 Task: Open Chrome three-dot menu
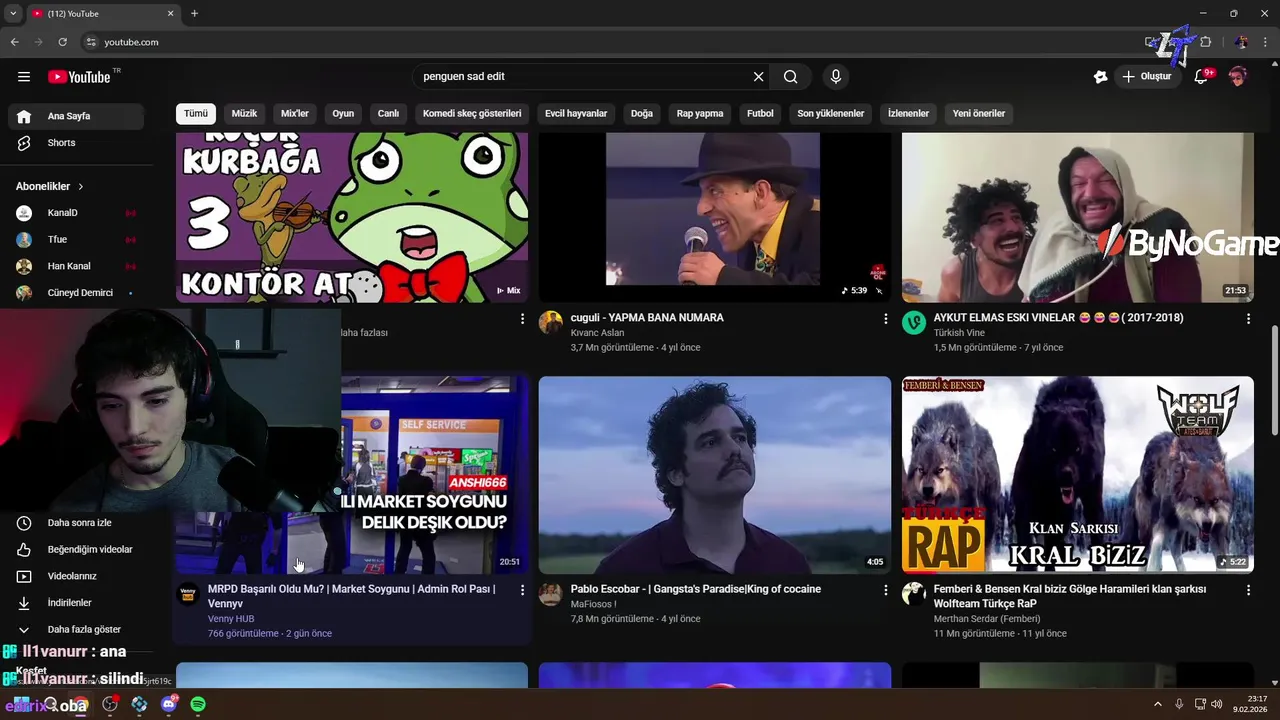pyautogui.click(x=1264, y=42)
